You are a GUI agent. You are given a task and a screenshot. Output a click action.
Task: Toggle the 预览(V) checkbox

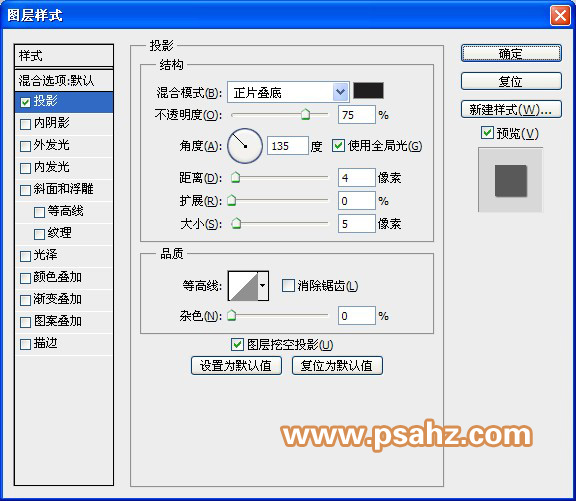[487, 133]
